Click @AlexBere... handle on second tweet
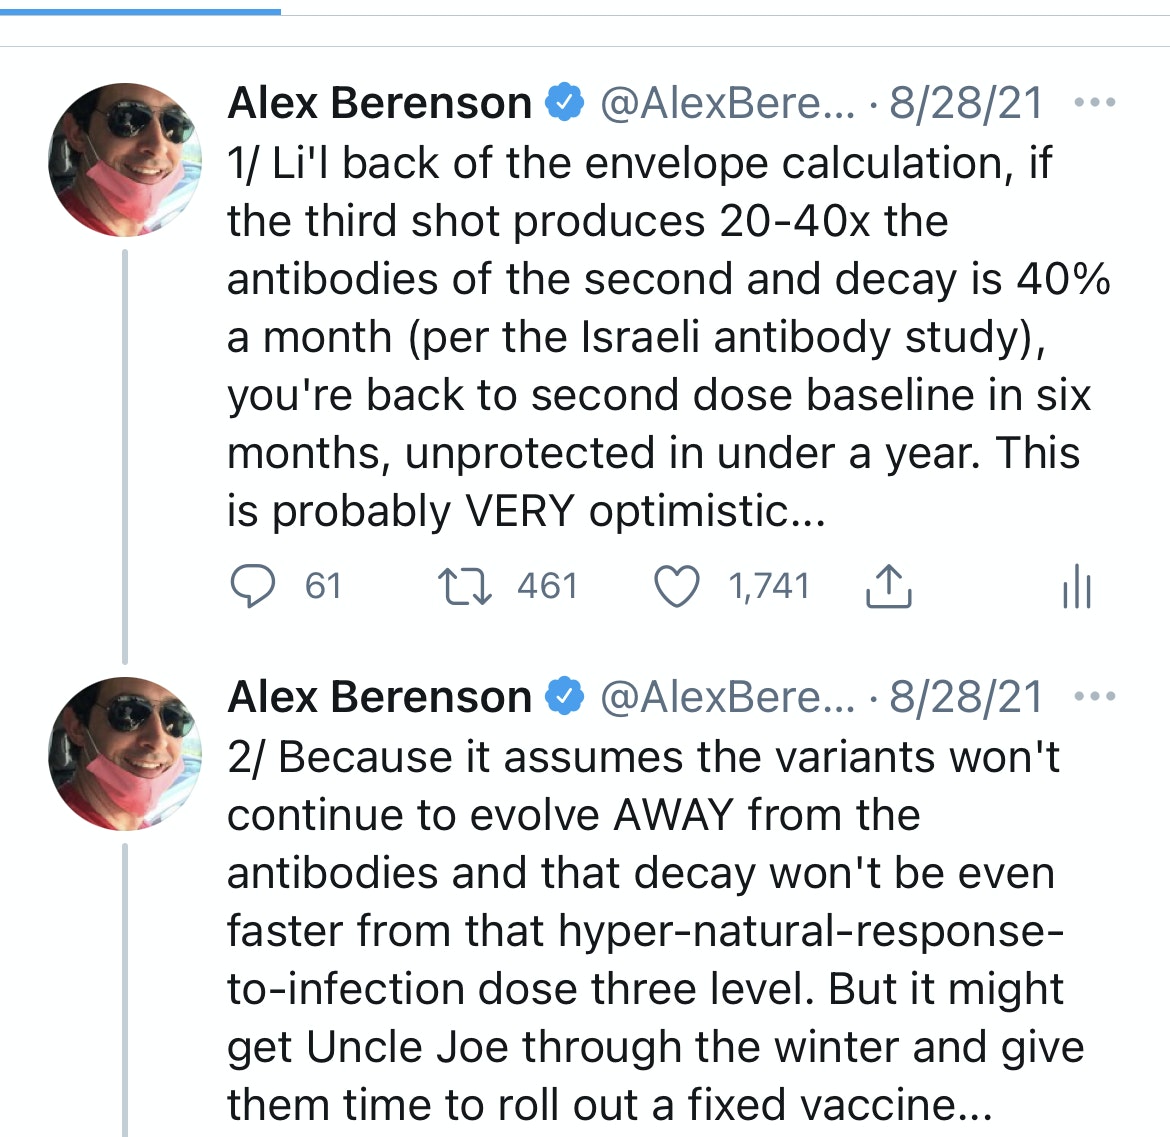 (727, 697)
